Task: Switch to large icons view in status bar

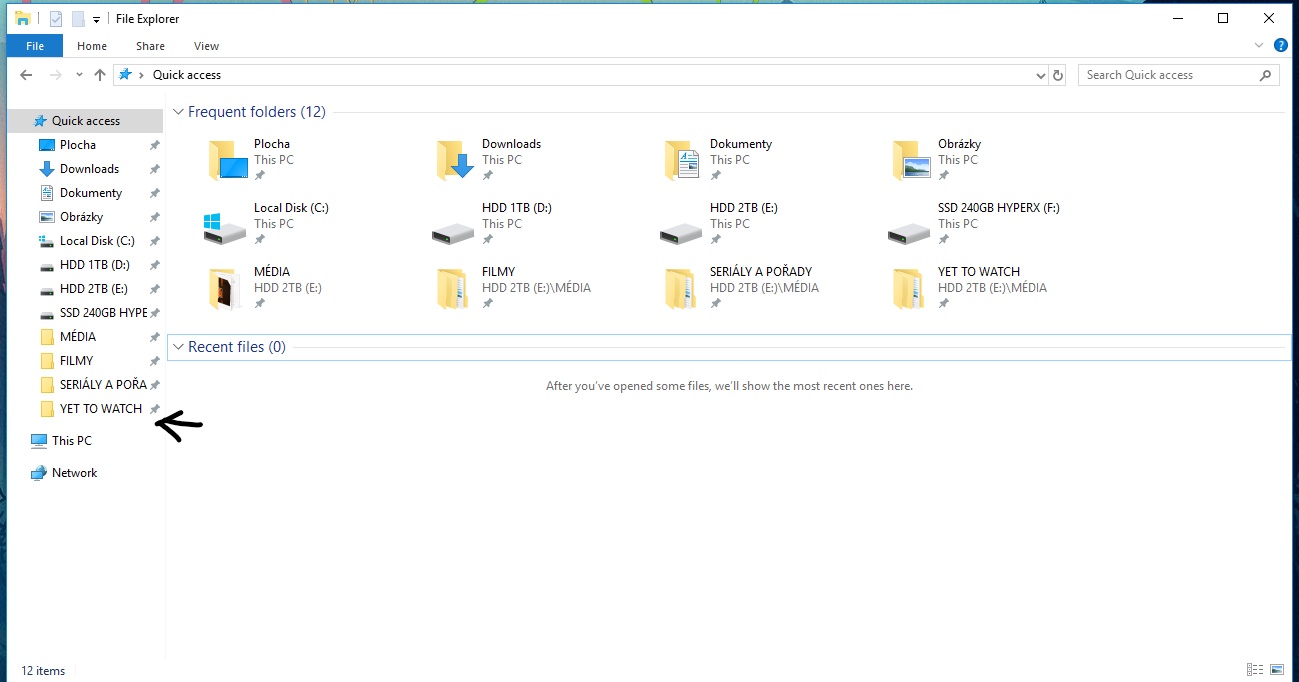Action: 1277,670
